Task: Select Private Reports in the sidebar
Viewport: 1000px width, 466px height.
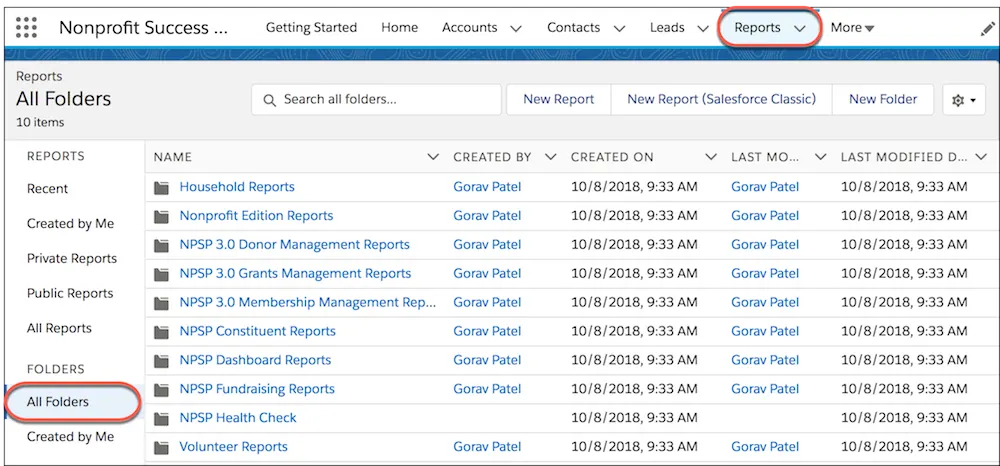Action: pyautogui.click(x=72, y=259)
